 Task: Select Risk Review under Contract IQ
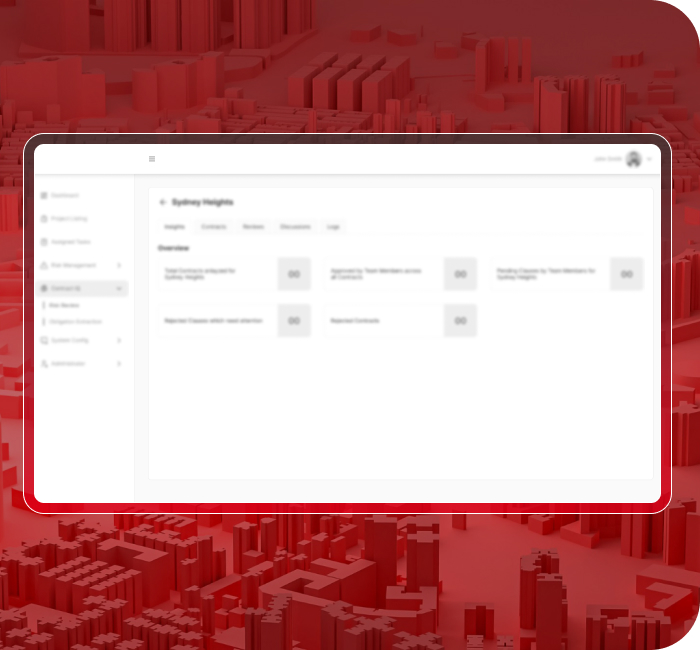tap(64, 305)
